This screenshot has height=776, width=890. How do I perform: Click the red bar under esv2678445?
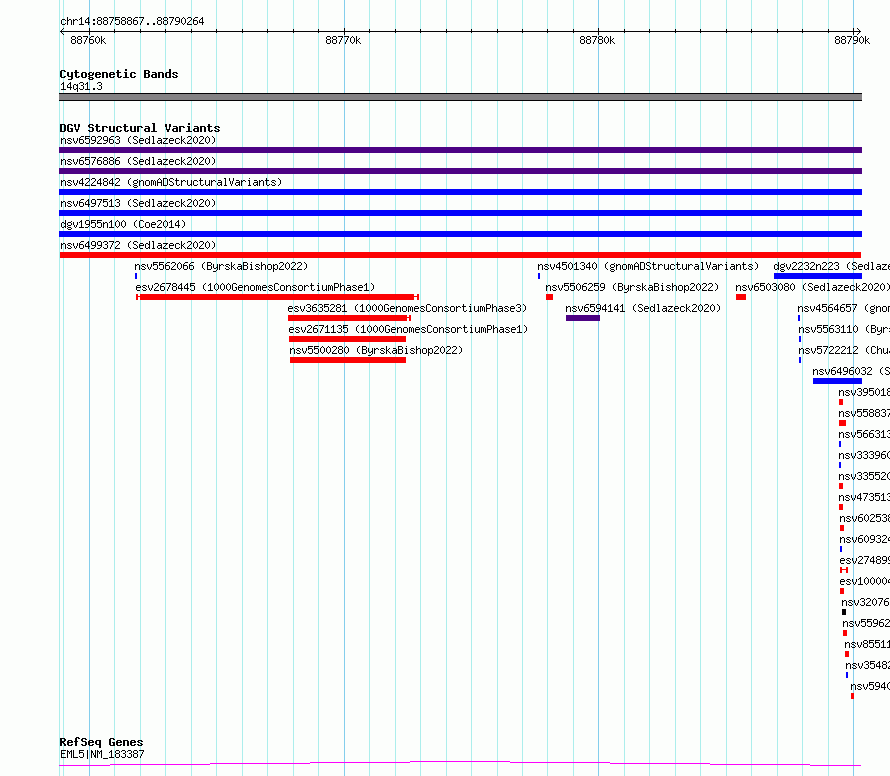tap(278, 297)
